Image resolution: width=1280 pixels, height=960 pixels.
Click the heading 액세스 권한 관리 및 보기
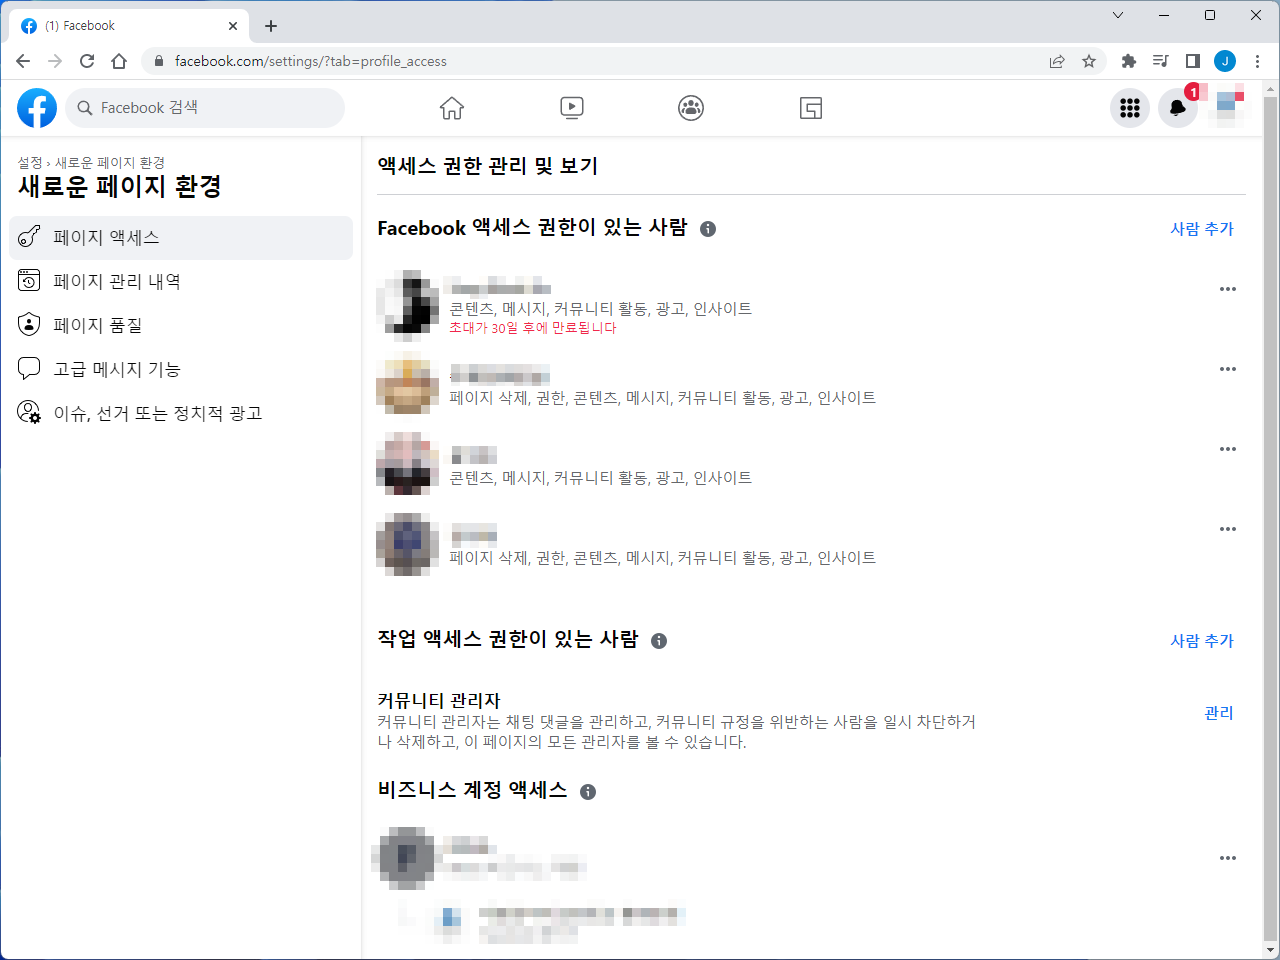[488, 166]
